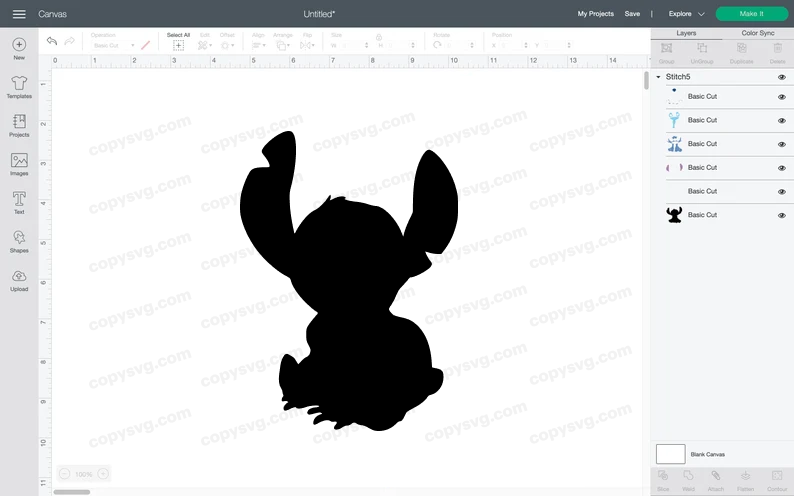794x496 pixels.
Task: Click the canvas vertical scrollbar
Action: click(646, 80)
